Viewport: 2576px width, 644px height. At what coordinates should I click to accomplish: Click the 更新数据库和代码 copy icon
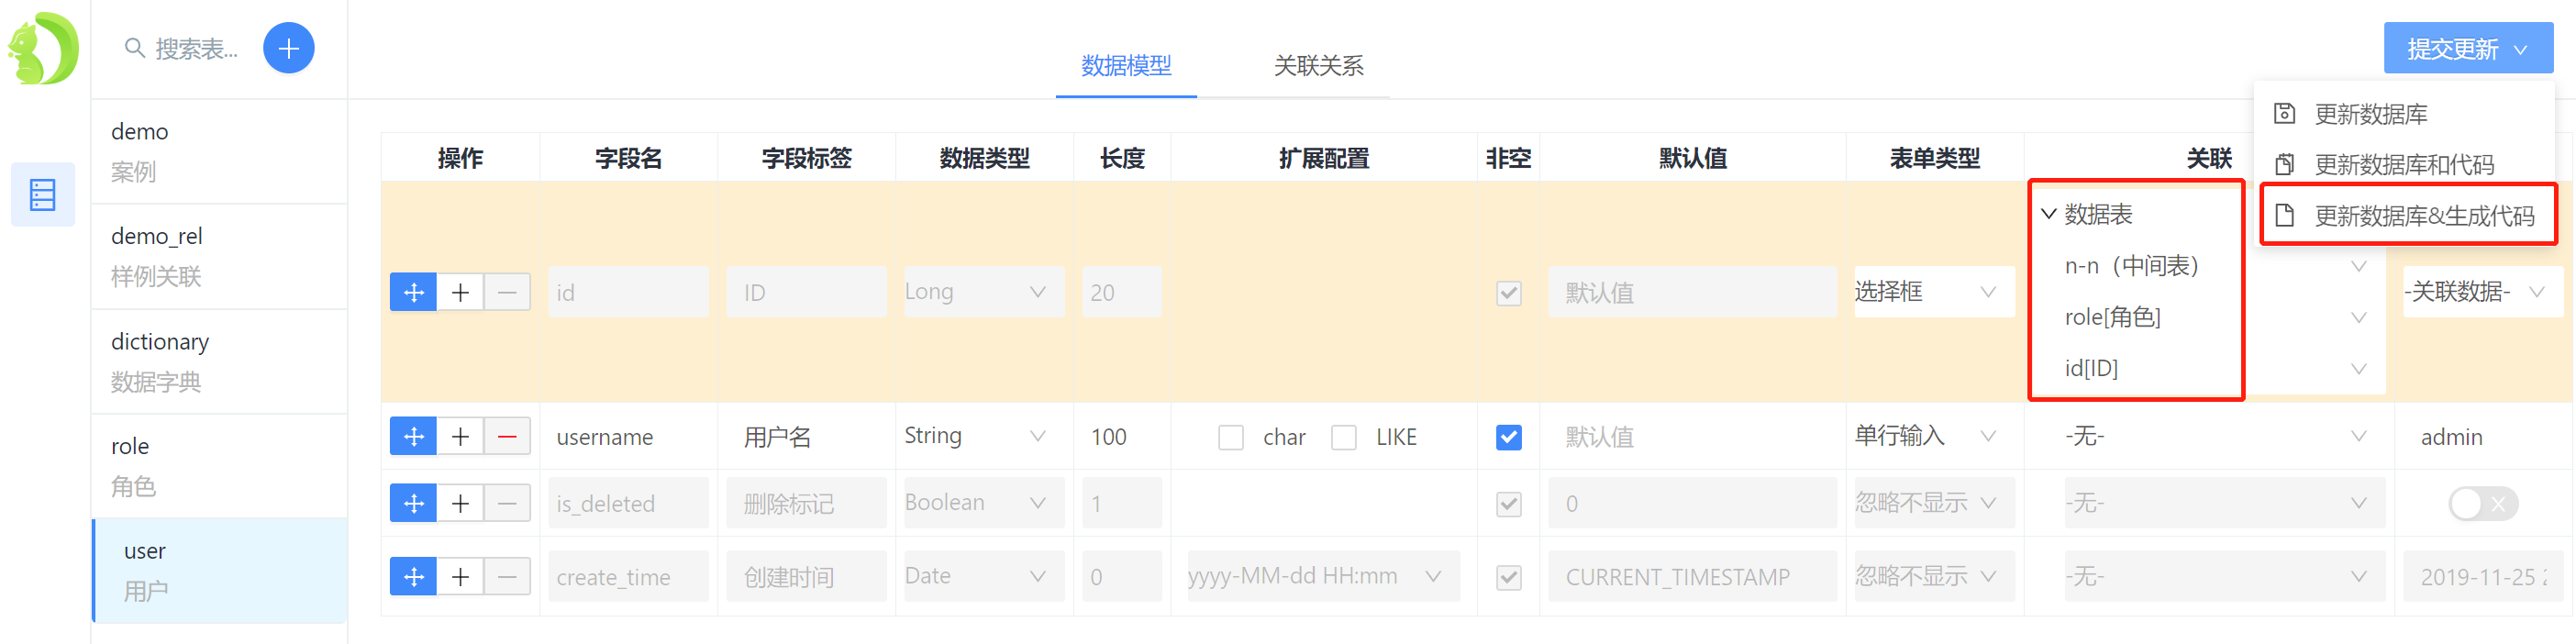[2284, 164]
